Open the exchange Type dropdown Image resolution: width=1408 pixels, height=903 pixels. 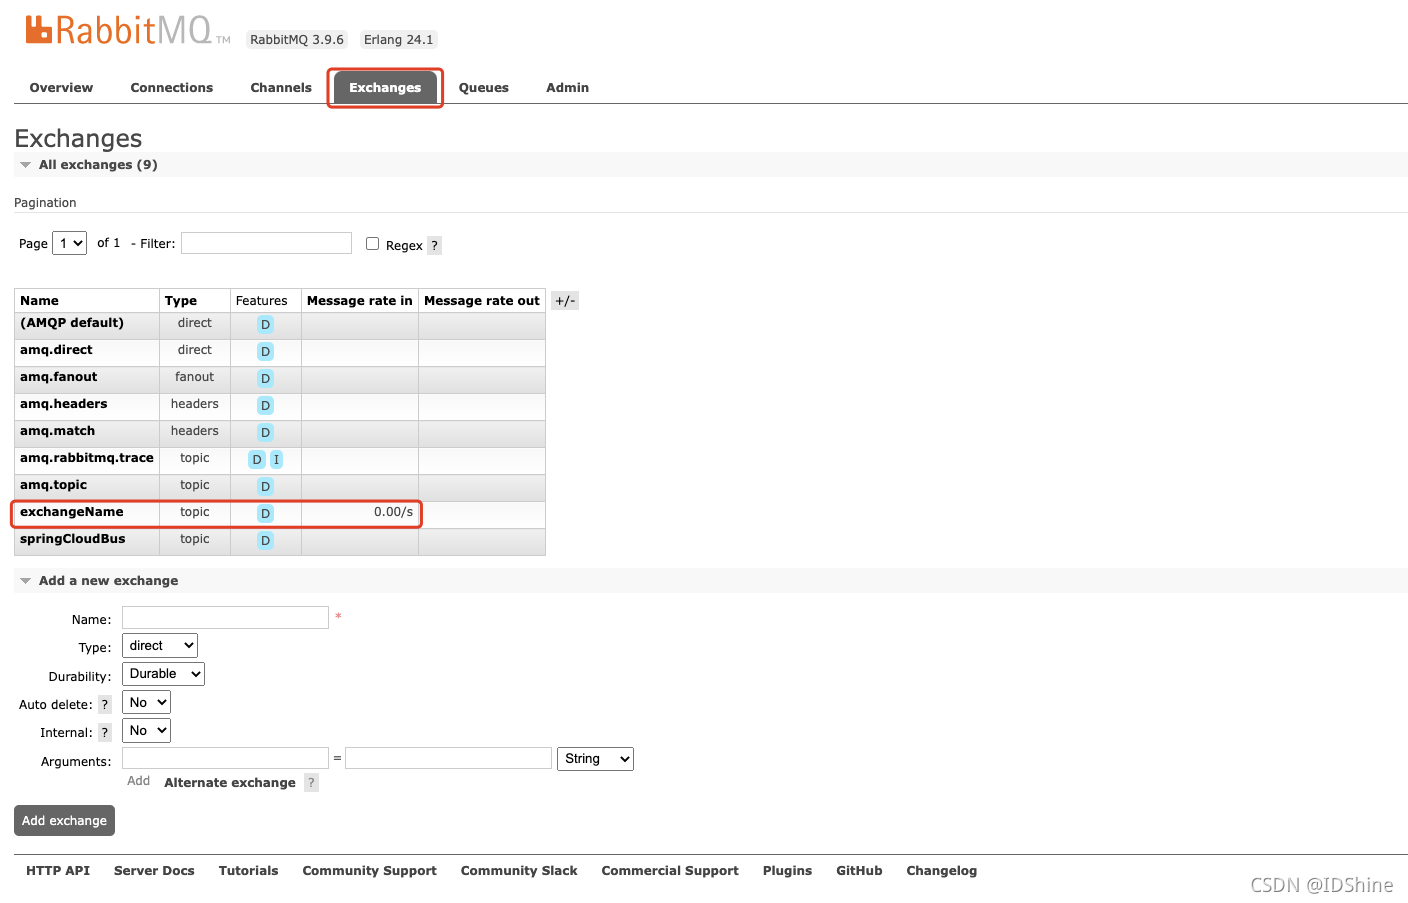(160, 646)
